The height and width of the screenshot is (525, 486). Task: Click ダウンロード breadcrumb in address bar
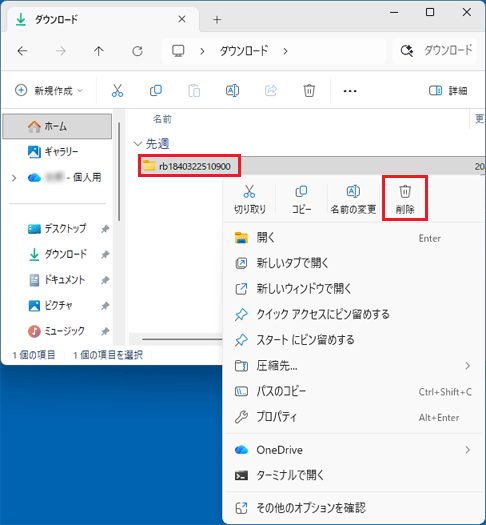pos(244,51)
